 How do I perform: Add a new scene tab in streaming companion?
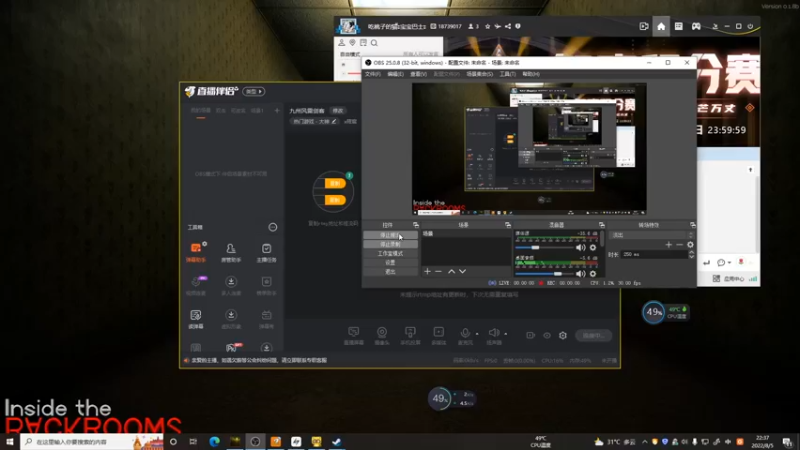pyautogui.click(x=277, y=110)
